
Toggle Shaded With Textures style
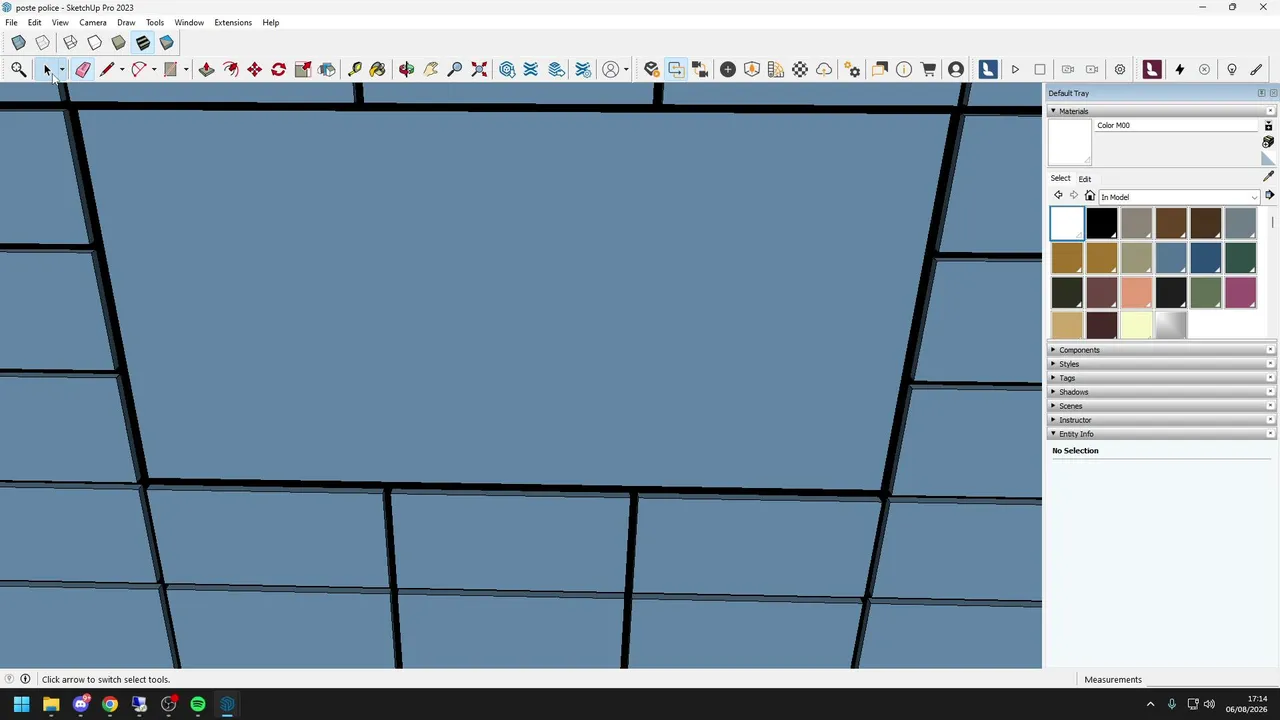142,43
